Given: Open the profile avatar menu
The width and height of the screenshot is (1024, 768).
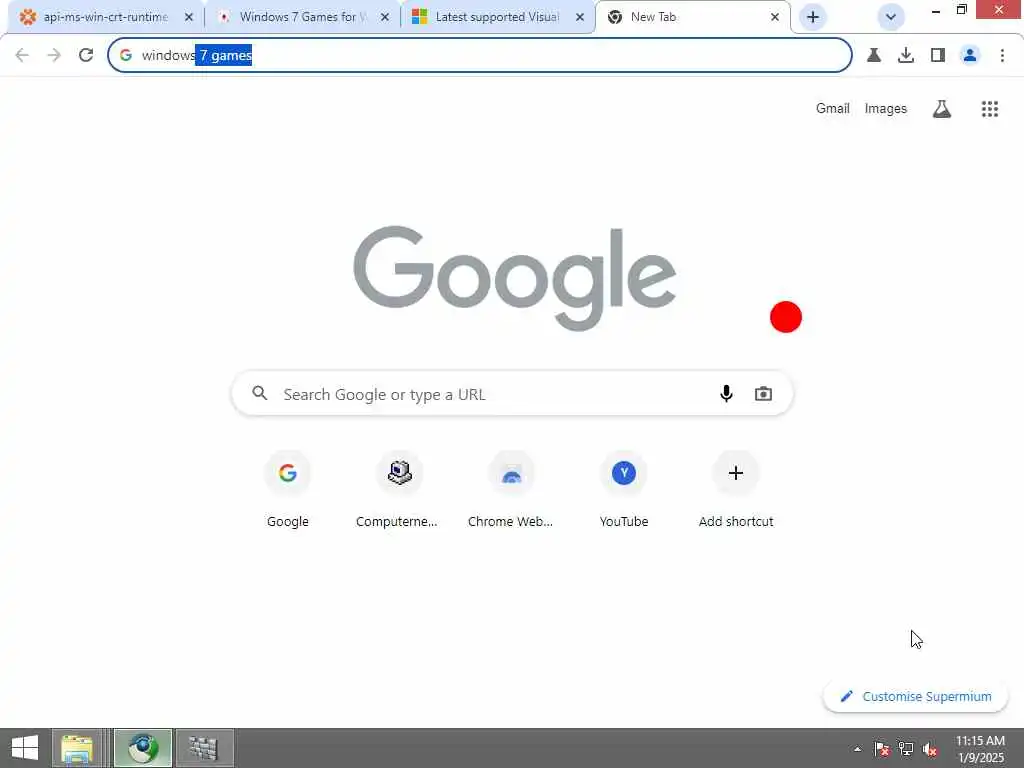Looking at the screenshot, I should [970, 56].
